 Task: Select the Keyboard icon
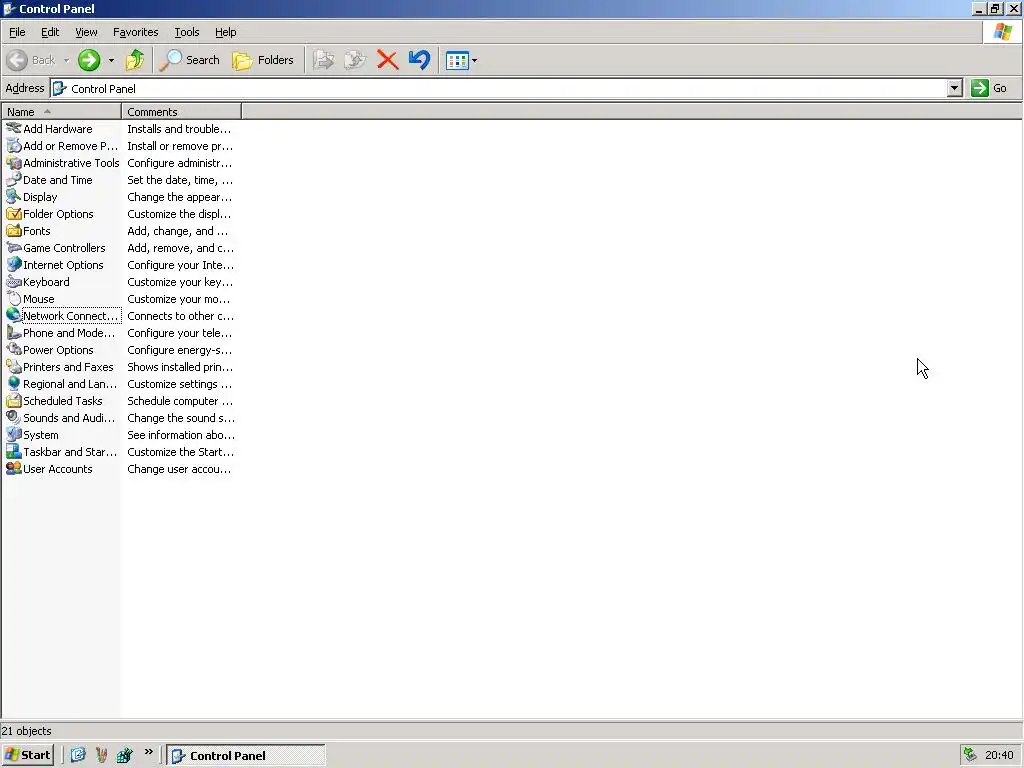point(14,281)
